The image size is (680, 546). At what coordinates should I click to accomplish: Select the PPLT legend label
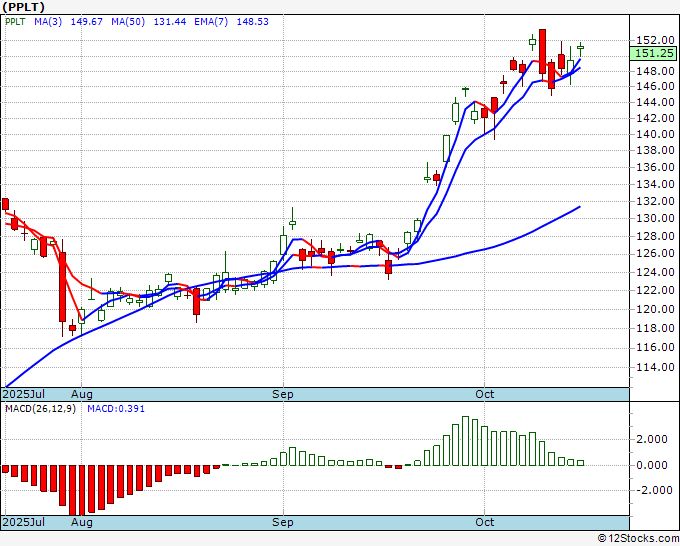(15, 22)
